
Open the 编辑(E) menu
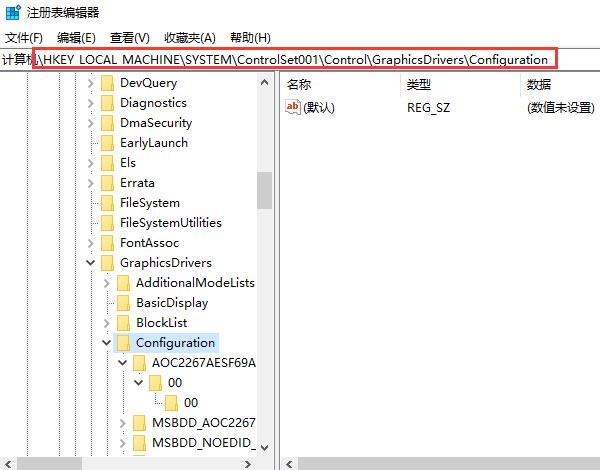(76, 38)
